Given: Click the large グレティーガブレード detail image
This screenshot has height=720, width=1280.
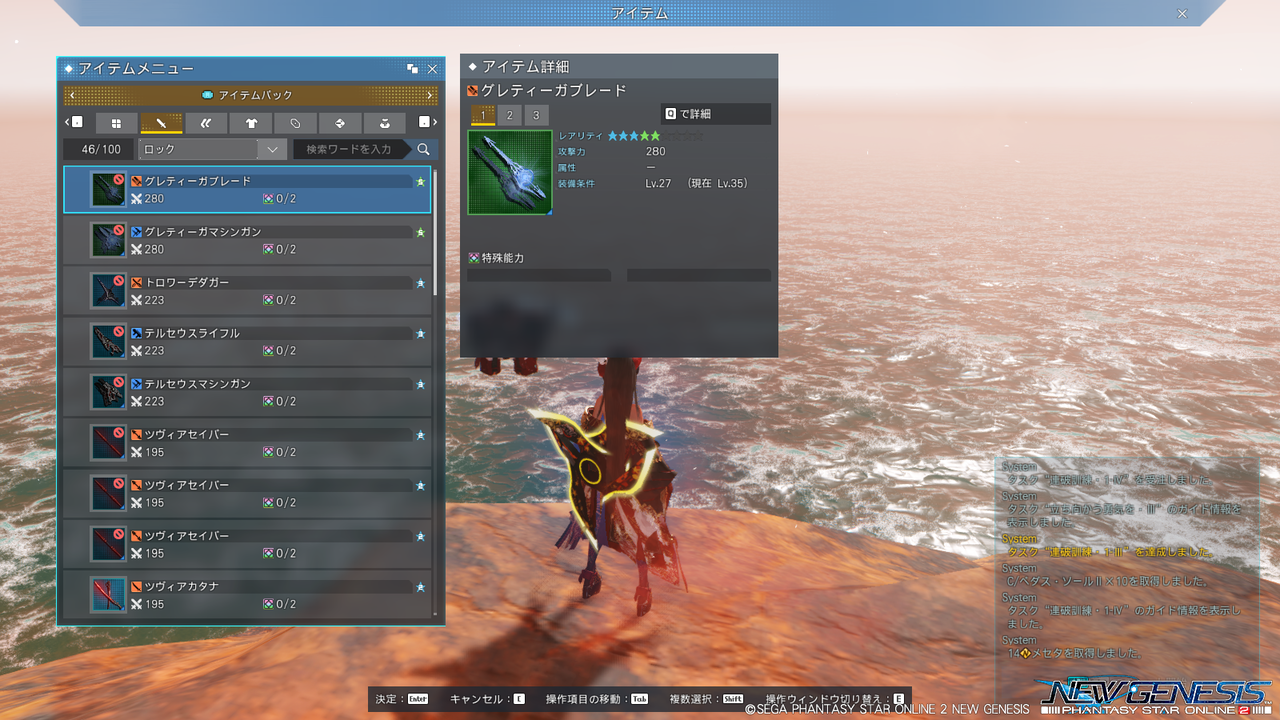Looking at the screenshot, I should click(510, 172).
